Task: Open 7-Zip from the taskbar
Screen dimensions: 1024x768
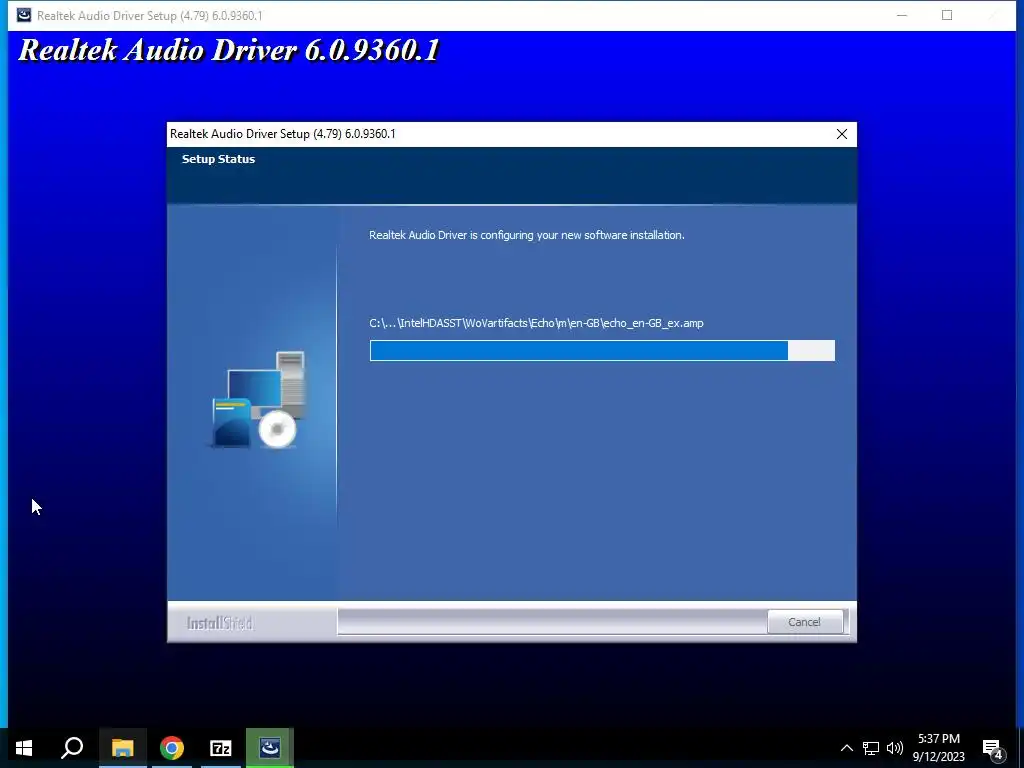Action: [221, 748]
